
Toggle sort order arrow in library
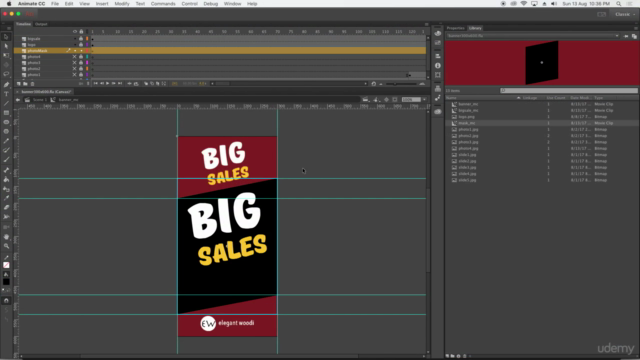518,98
